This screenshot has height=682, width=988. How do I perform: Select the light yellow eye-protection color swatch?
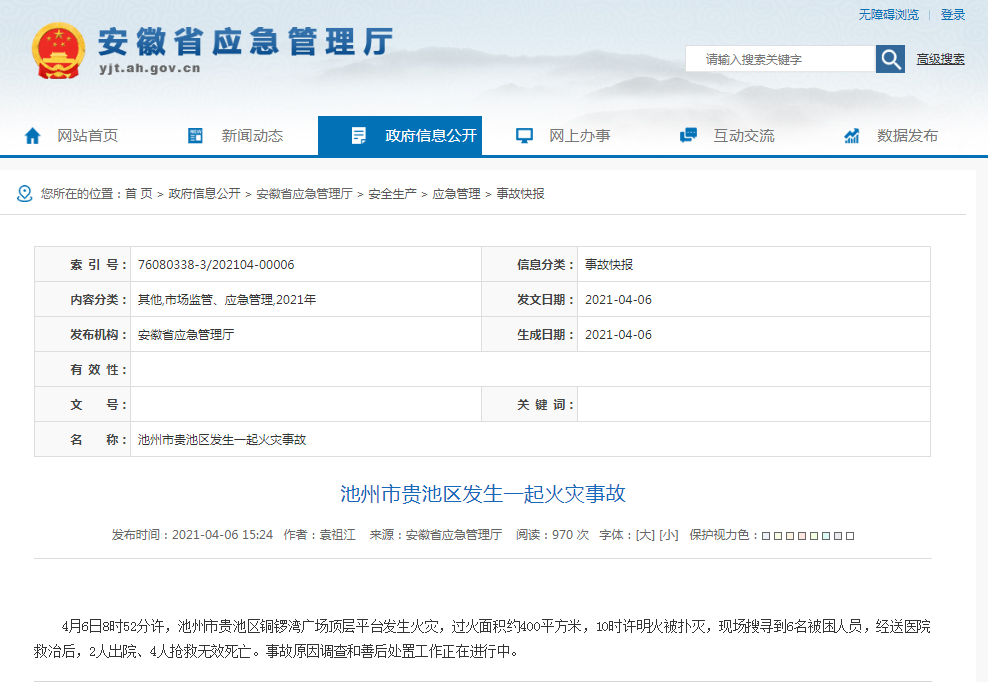(778, 536)
